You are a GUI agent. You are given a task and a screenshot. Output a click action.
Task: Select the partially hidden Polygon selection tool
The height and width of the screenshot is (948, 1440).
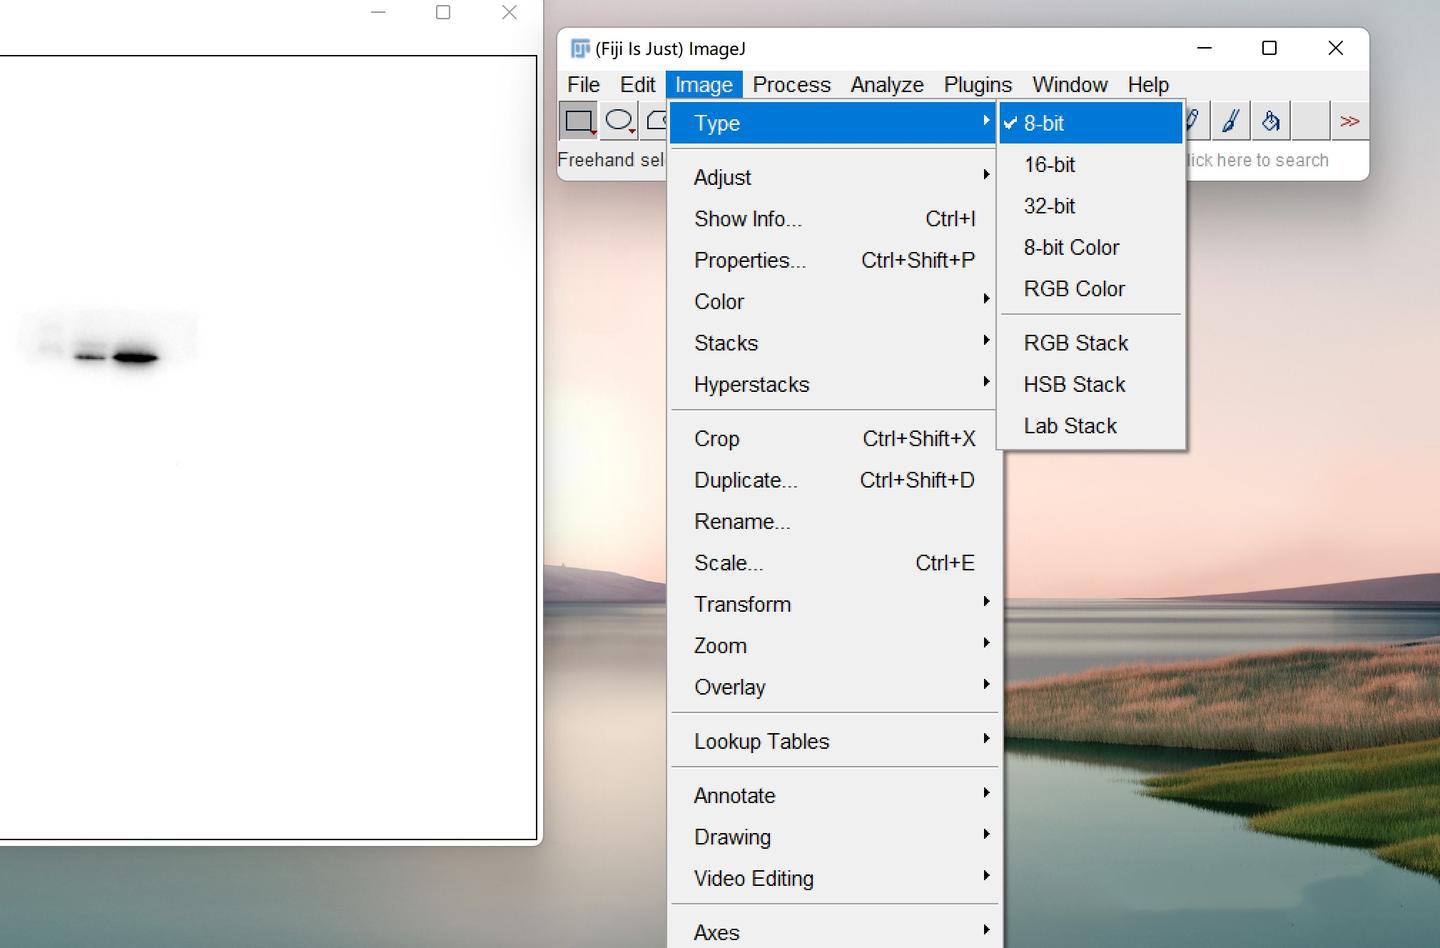point(656,121)
